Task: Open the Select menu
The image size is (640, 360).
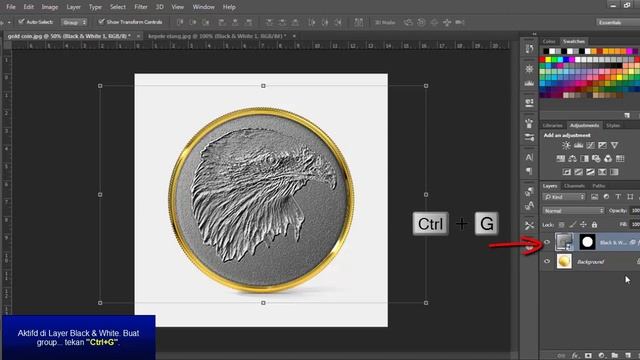Action: [118, 7]
